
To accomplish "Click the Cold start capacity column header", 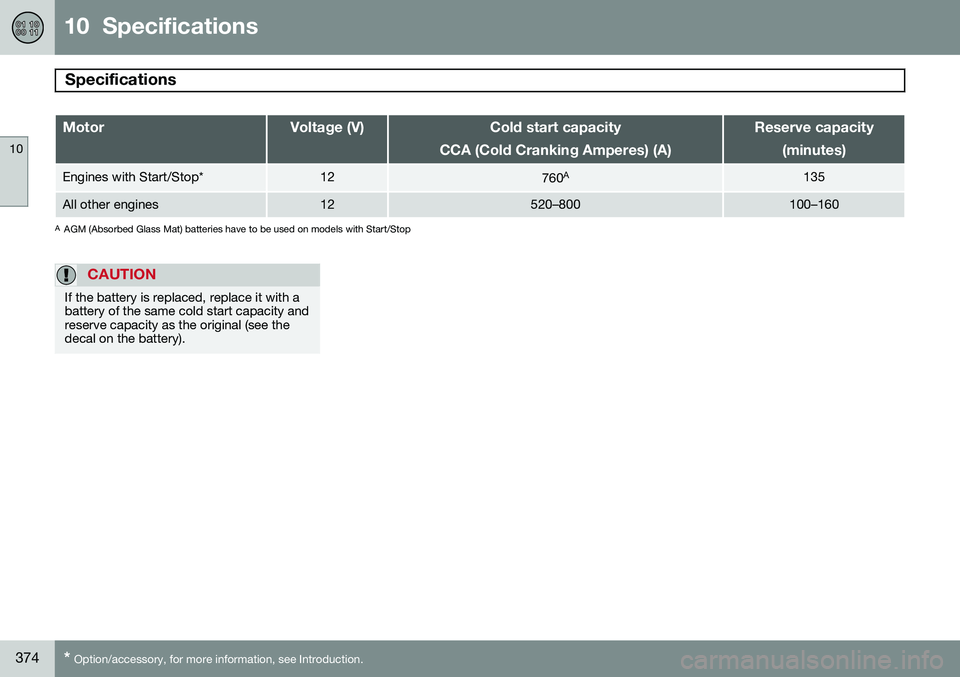I will point(555,139).
